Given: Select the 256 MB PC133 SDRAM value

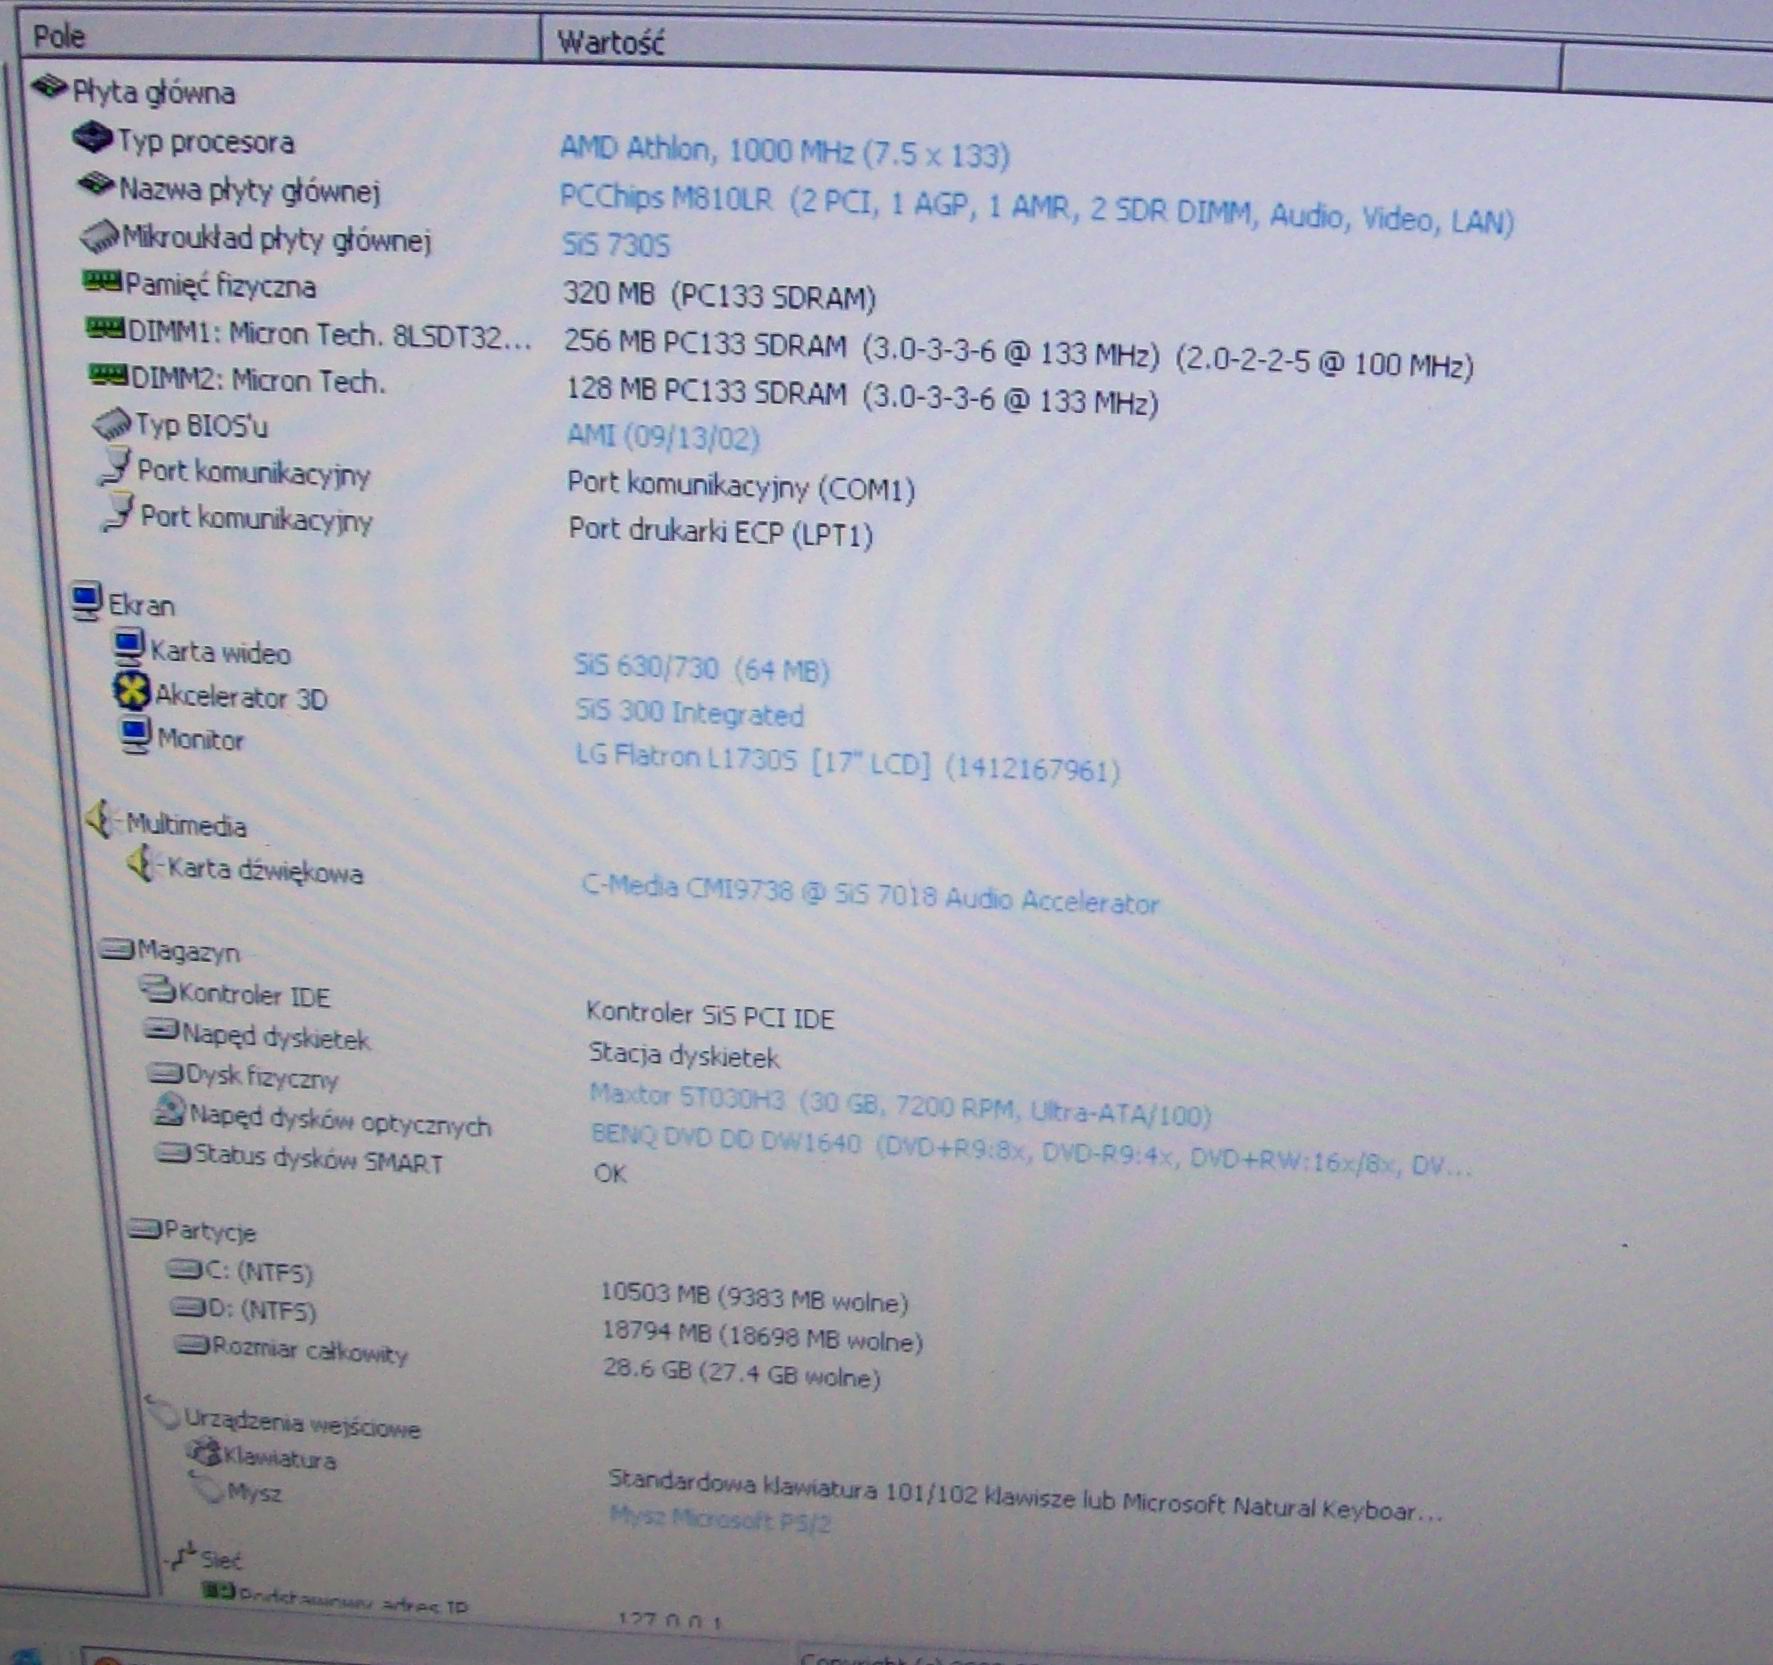Looking at the screenshot, I should point(1018,354).
